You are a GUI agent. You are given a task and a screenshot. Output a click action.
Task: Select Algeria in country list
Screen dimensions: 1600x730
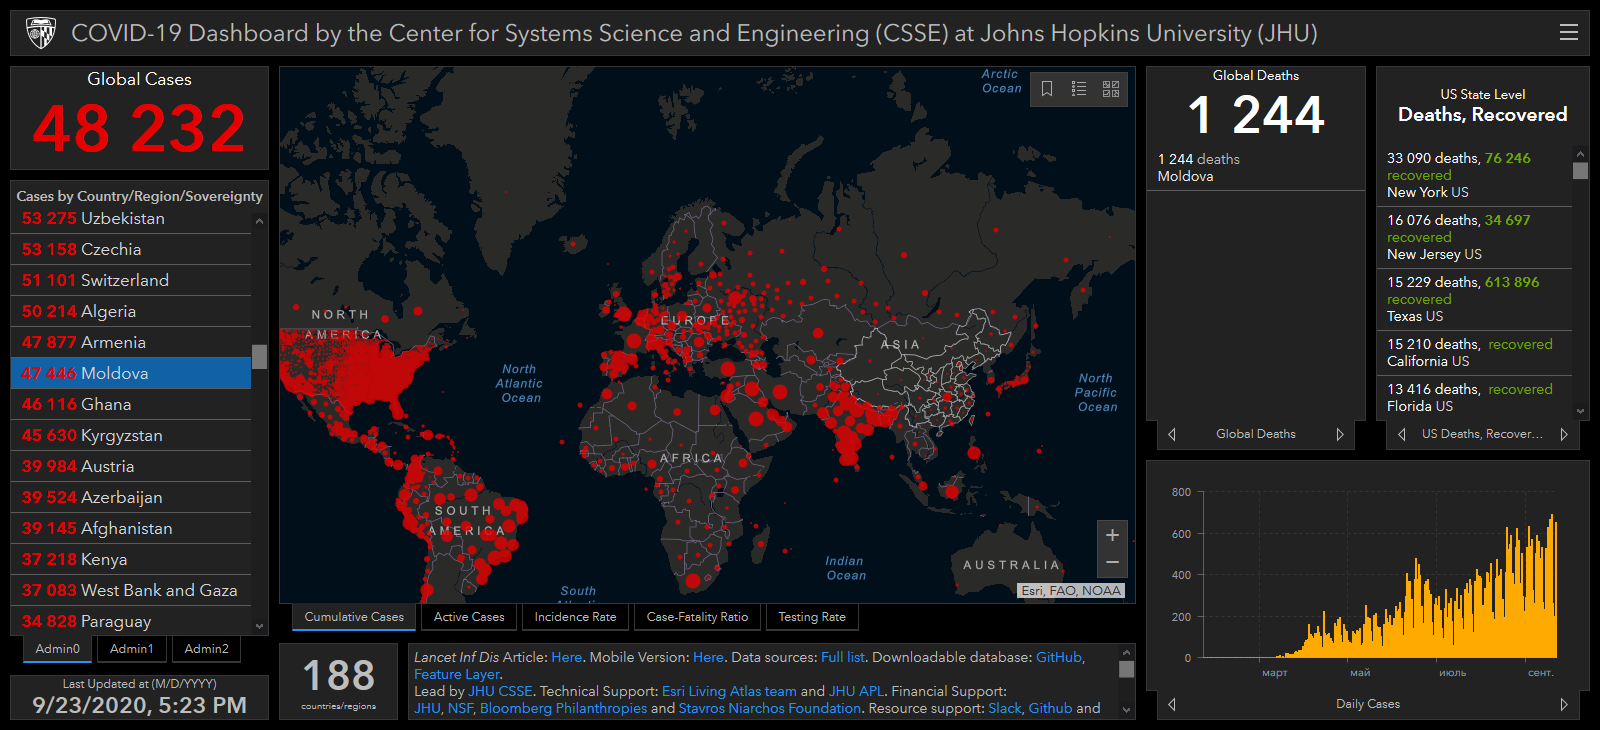[131, 311]
